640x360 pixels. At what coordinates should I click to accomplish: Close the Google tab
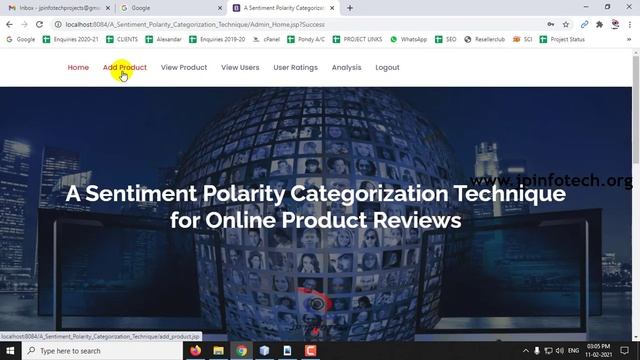[220, 8]
